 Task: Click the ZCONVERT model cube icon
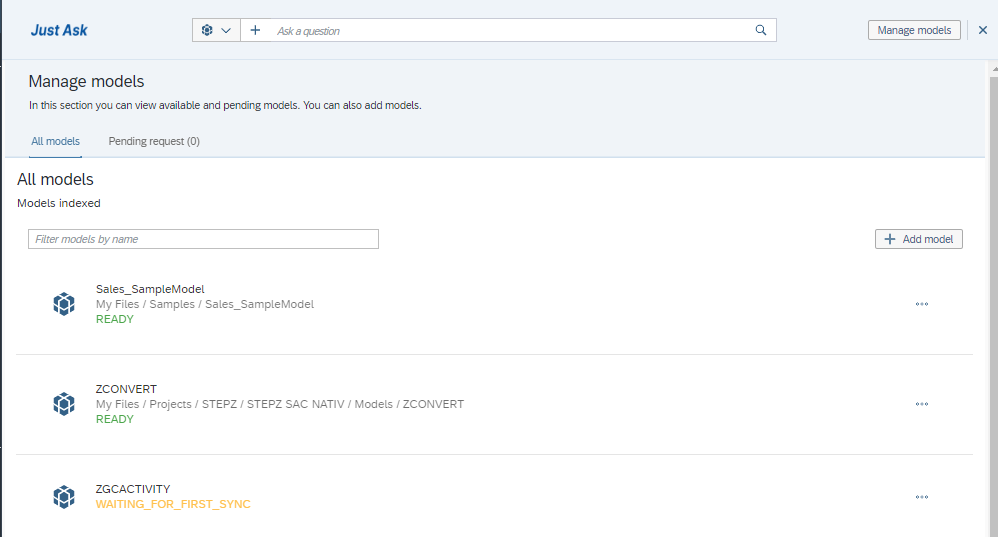[x=64, y=404]
